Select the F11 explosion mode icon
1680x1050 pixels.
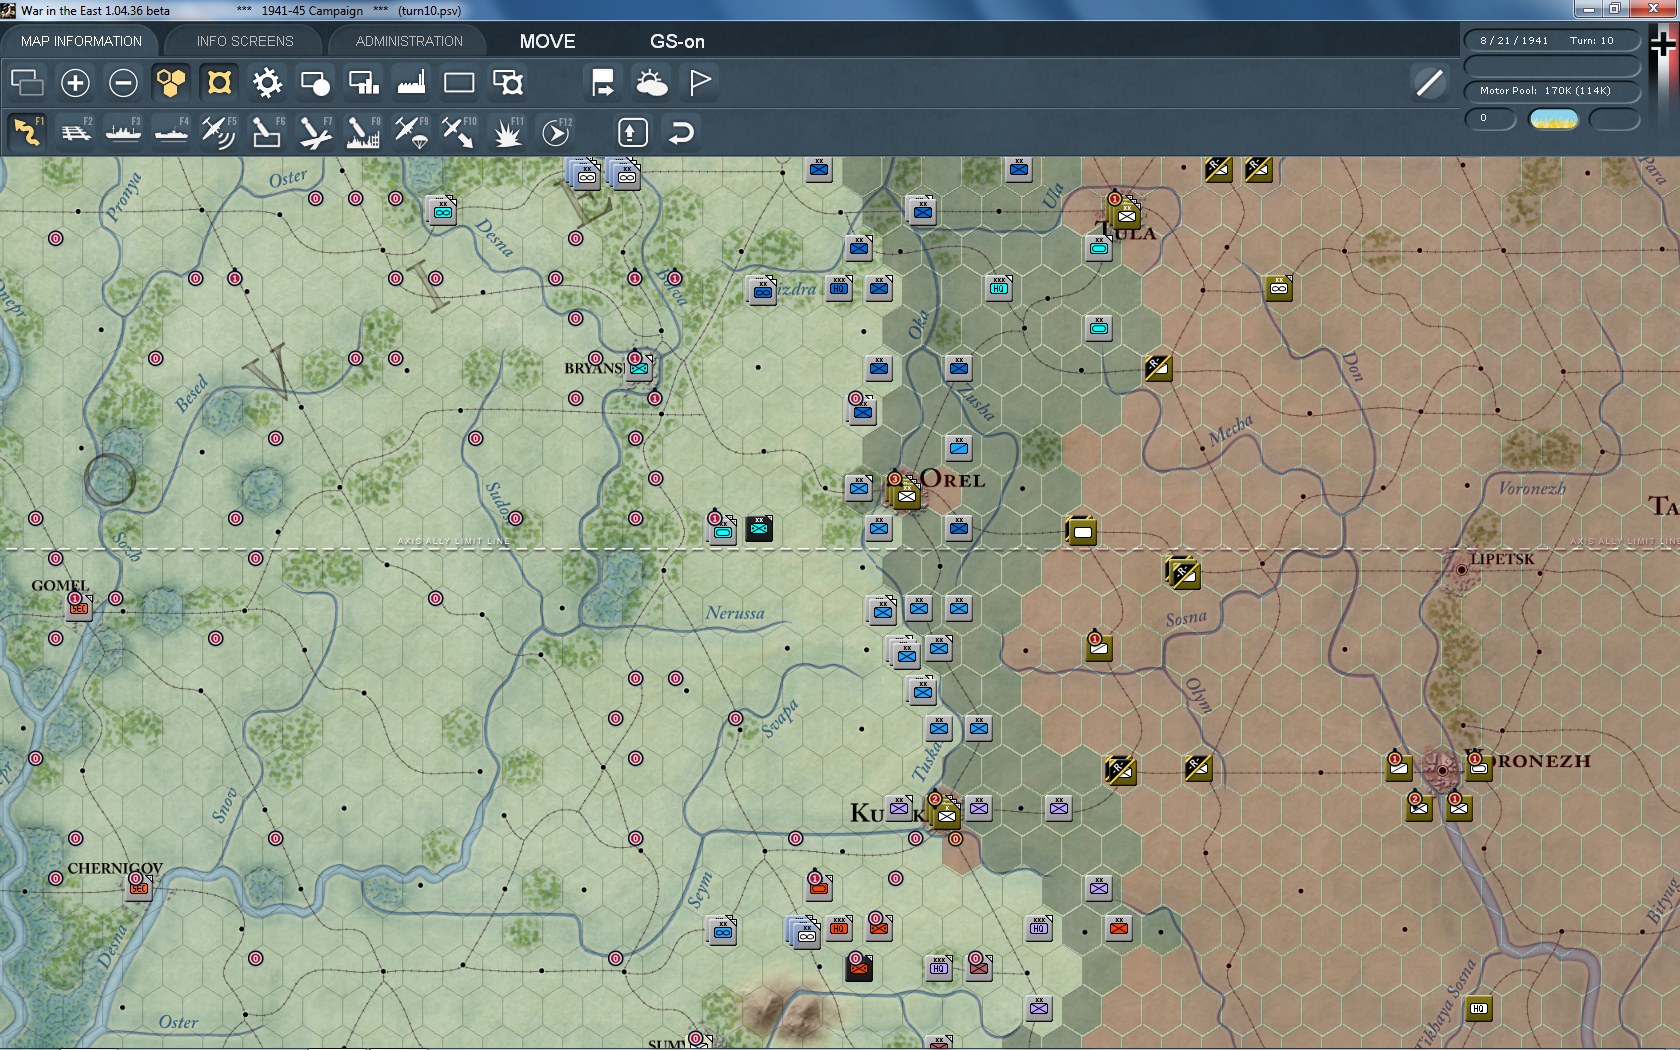pyautogui.click(x=507, y=132)
